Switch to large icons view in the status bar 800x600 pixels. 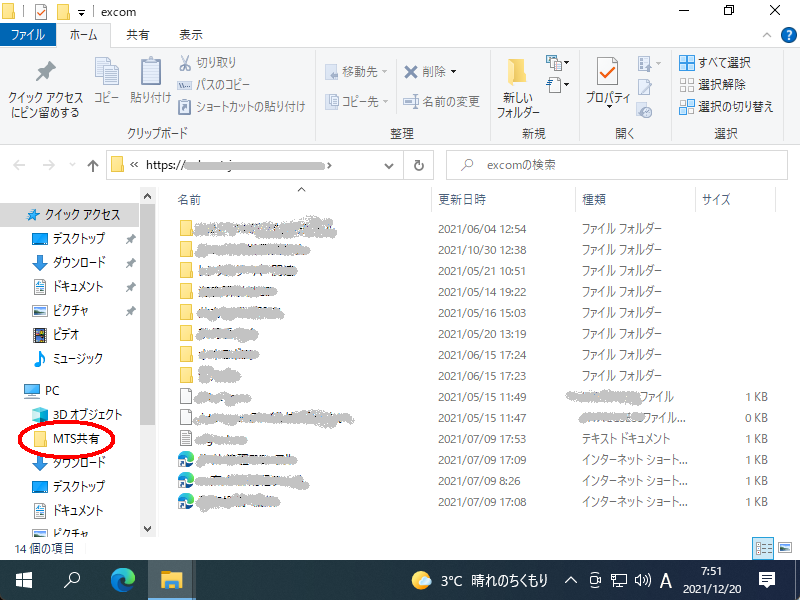(783, 548)
